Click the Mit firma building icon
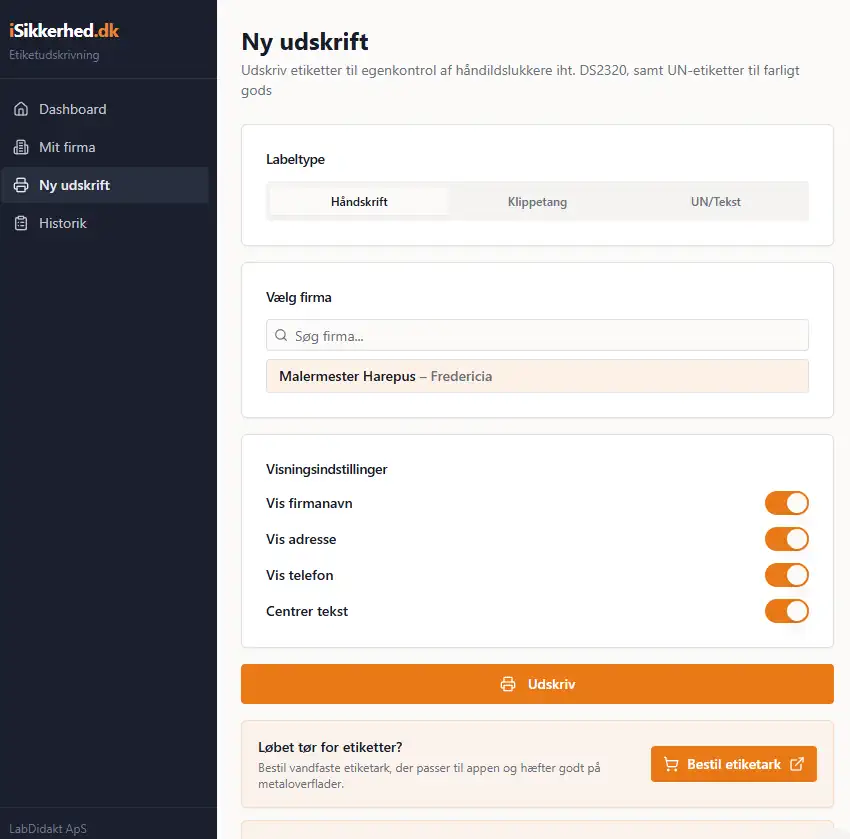This screenshot has width=850, height=839. (21, 147)
